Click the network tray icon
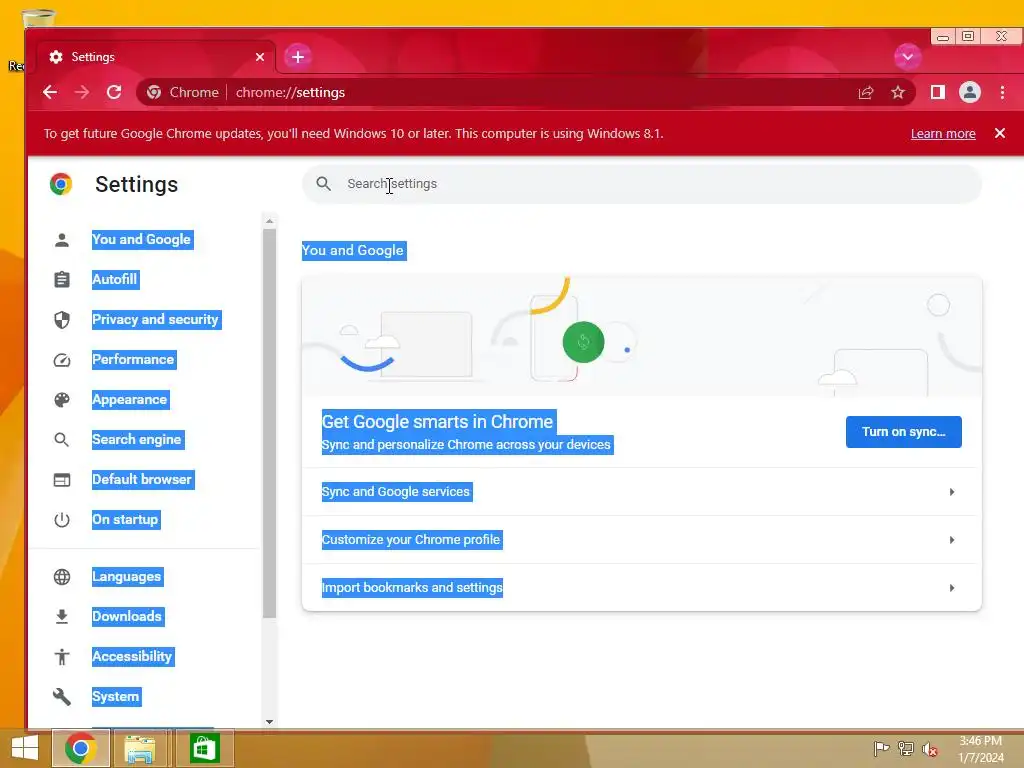 point(906,748)
